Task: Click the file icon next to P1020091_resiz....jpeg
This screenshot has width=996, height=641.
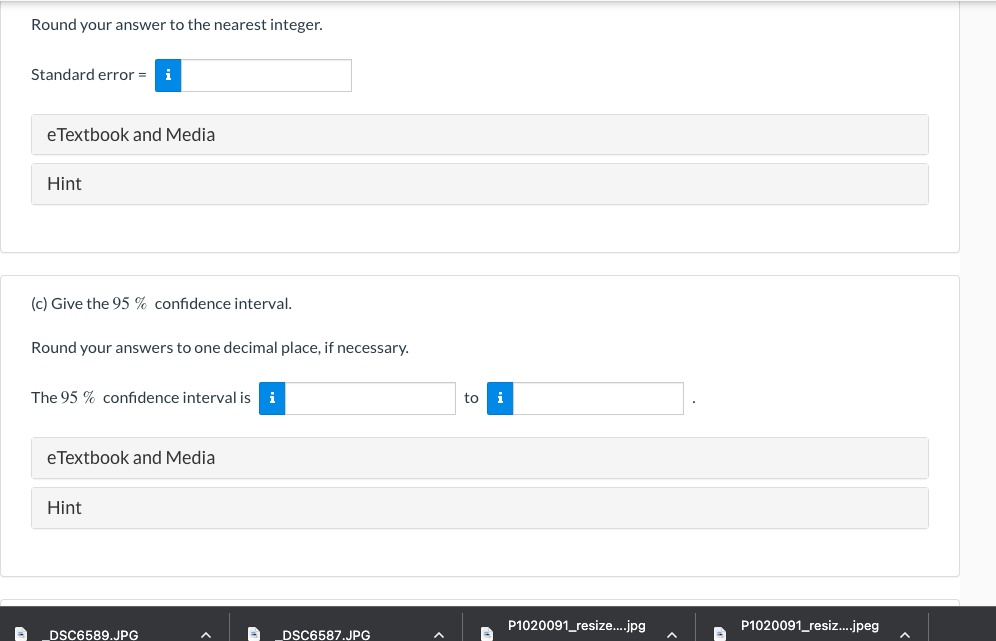Action: (x=719, y=632)
